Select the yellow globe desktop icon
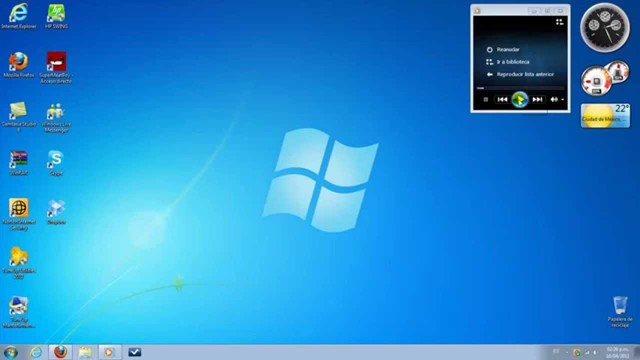 (x=19, y=215)
